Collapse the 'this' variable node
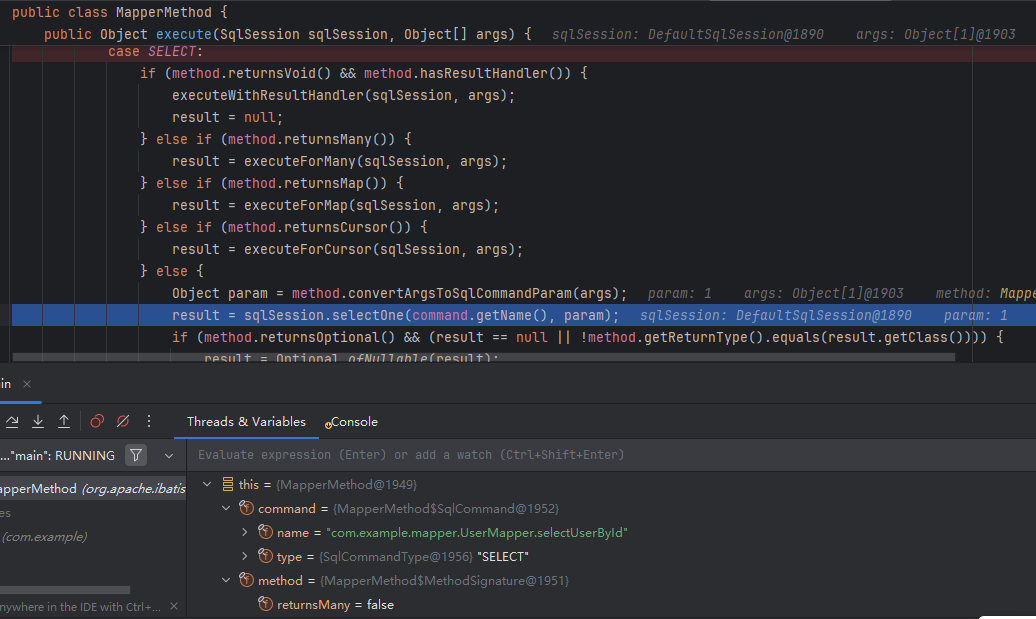Viewport: 1036px width, 619px height. pyautogui.click(x=207, y=484)
